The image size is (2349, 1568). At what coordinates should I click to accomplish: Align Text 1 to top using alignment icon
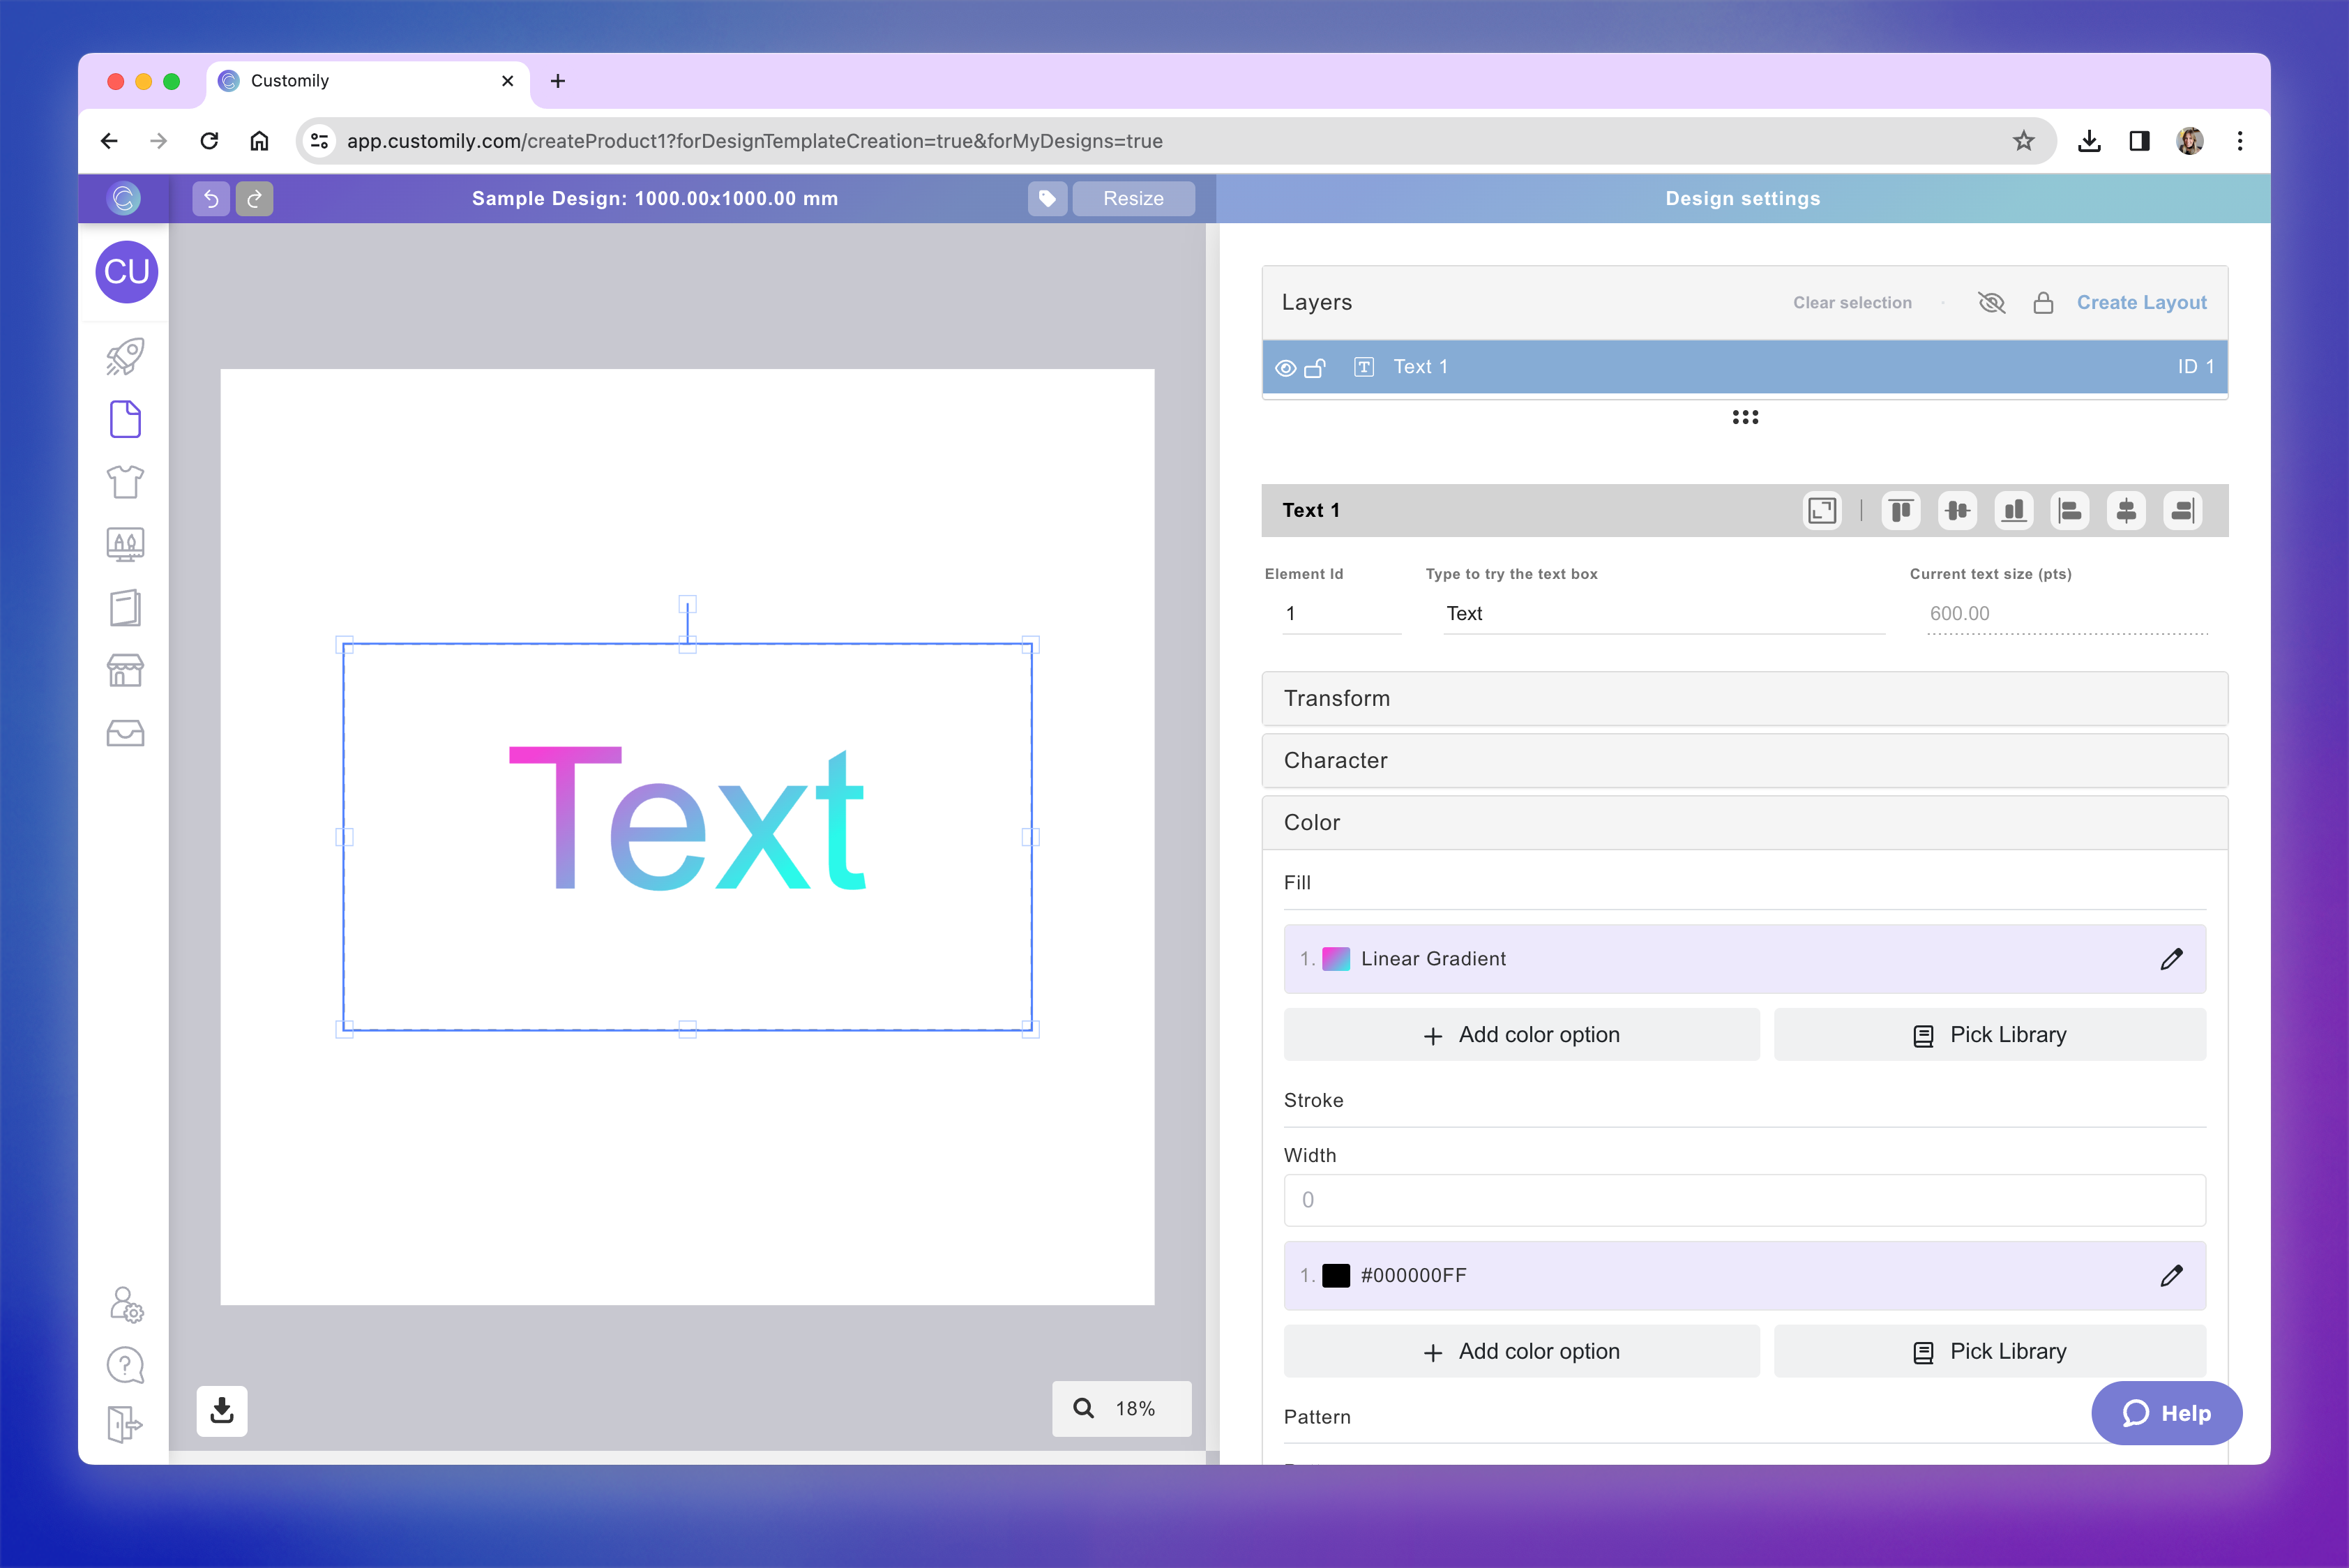point(1901,511)
